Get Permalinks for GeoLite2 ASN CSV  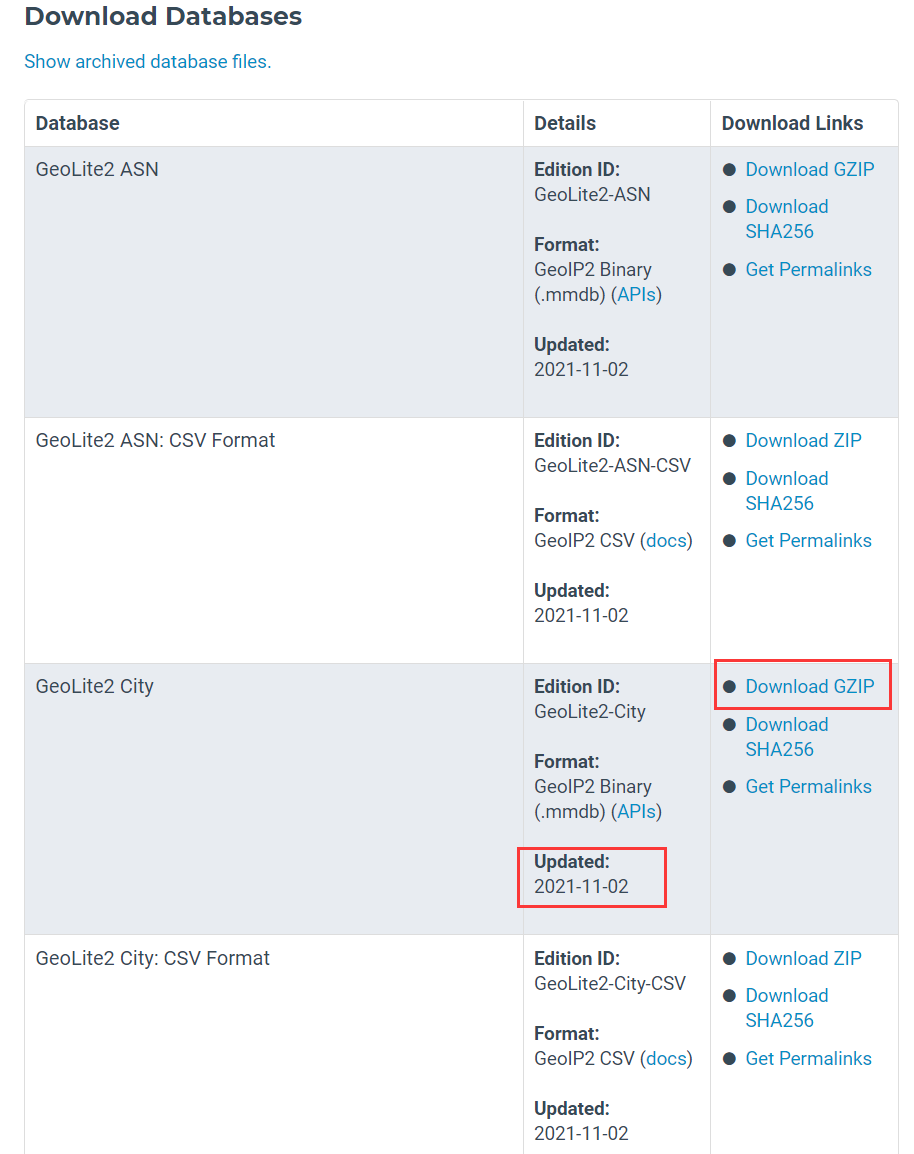click(x=808, y=540)
